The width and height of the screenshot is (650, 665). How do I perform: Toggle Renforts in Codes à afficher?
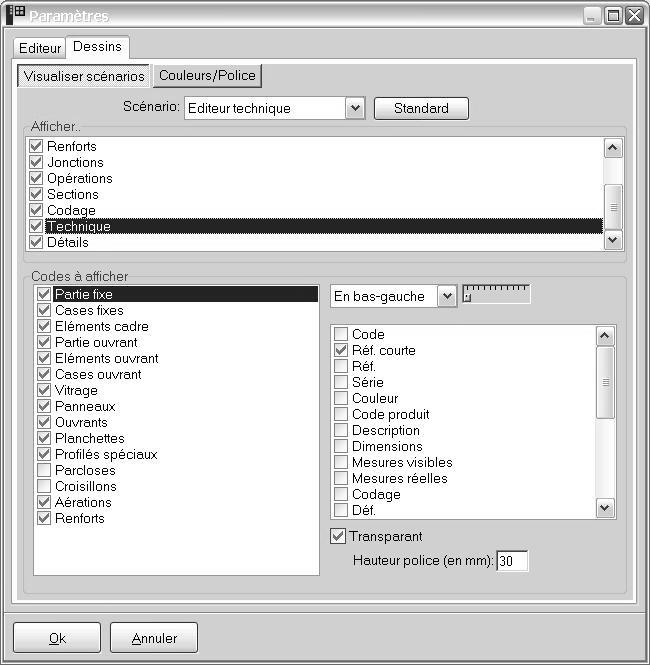coord(44,518)
